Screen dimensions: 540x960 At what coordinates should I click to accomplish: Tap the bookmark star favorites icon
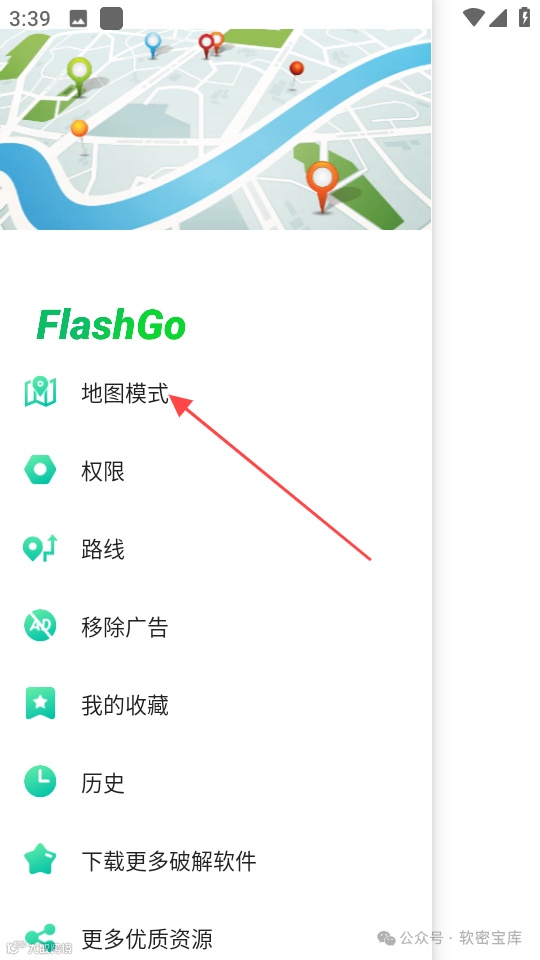[40, 703]
